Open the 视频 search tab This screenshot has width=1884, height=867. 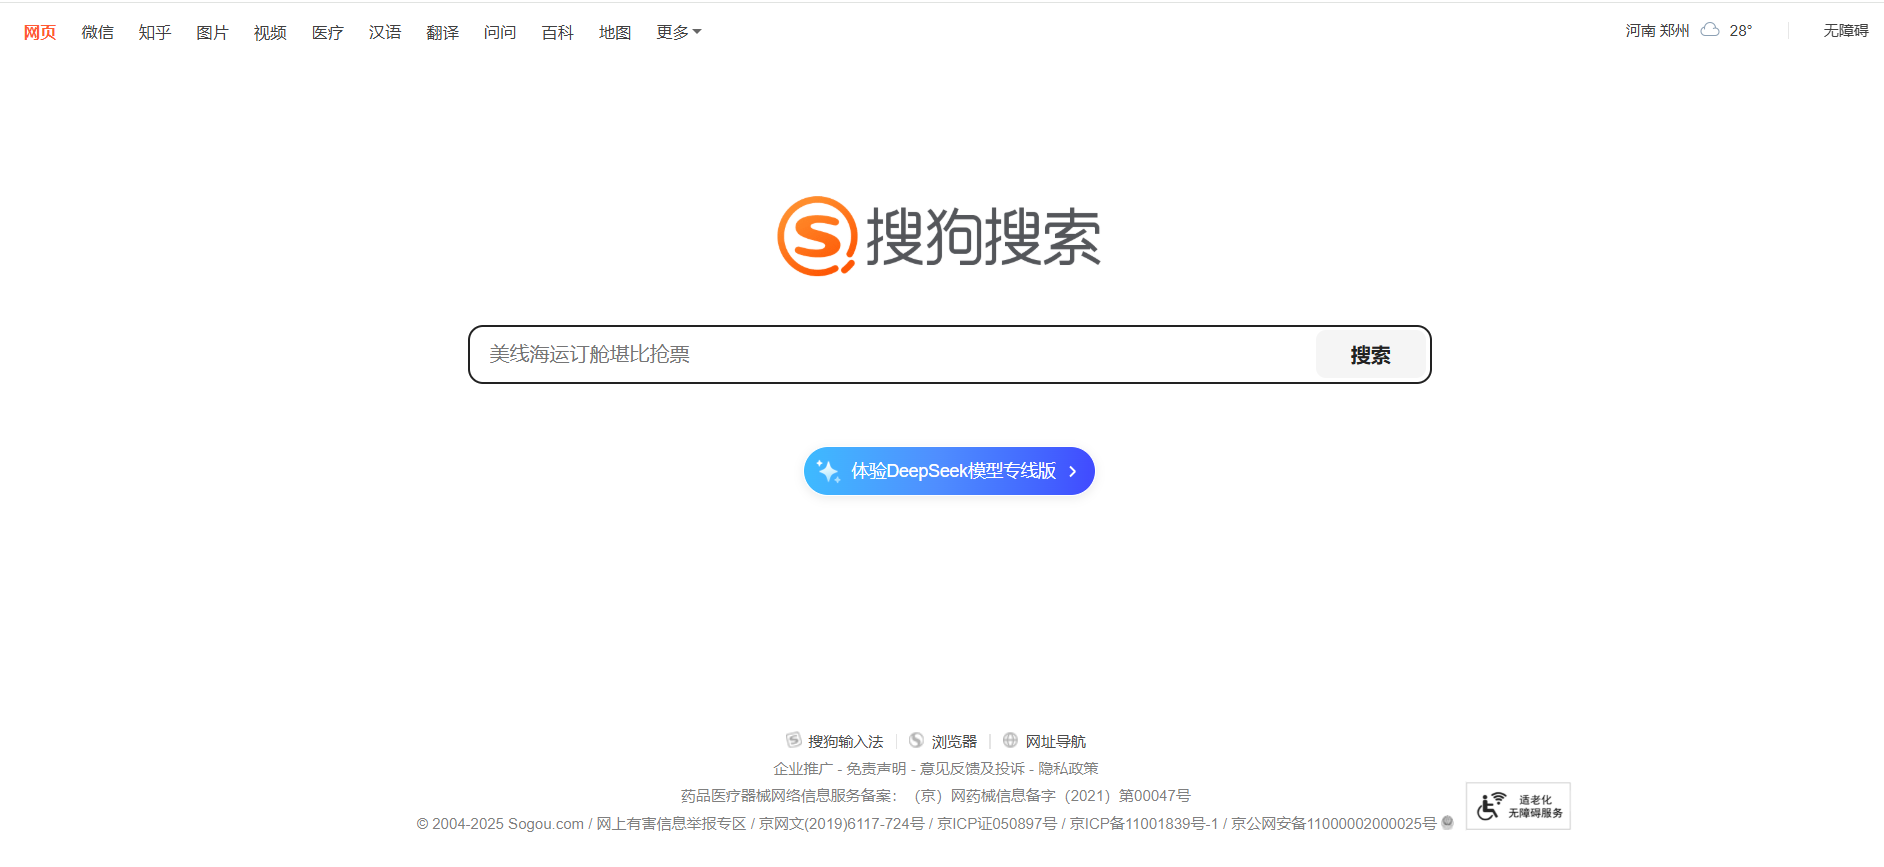(x=270, y=32)
